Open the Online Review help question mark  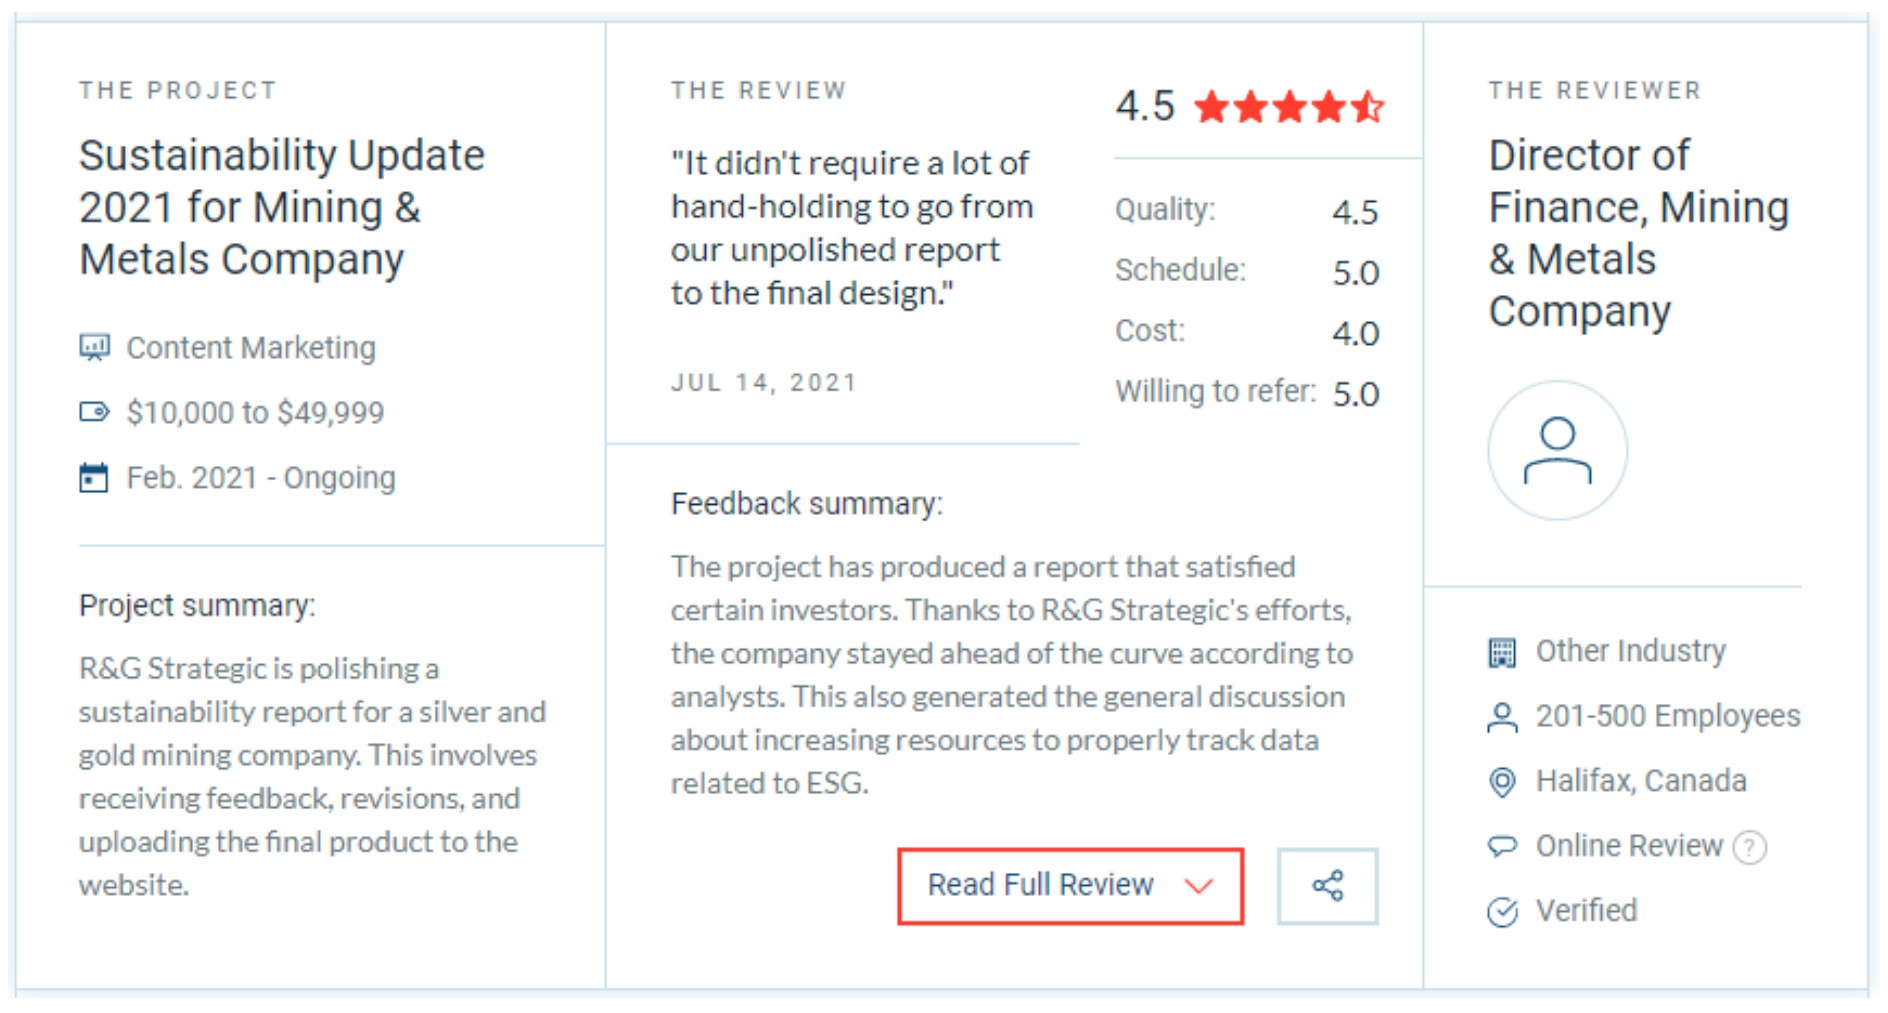coord(1750,847)
